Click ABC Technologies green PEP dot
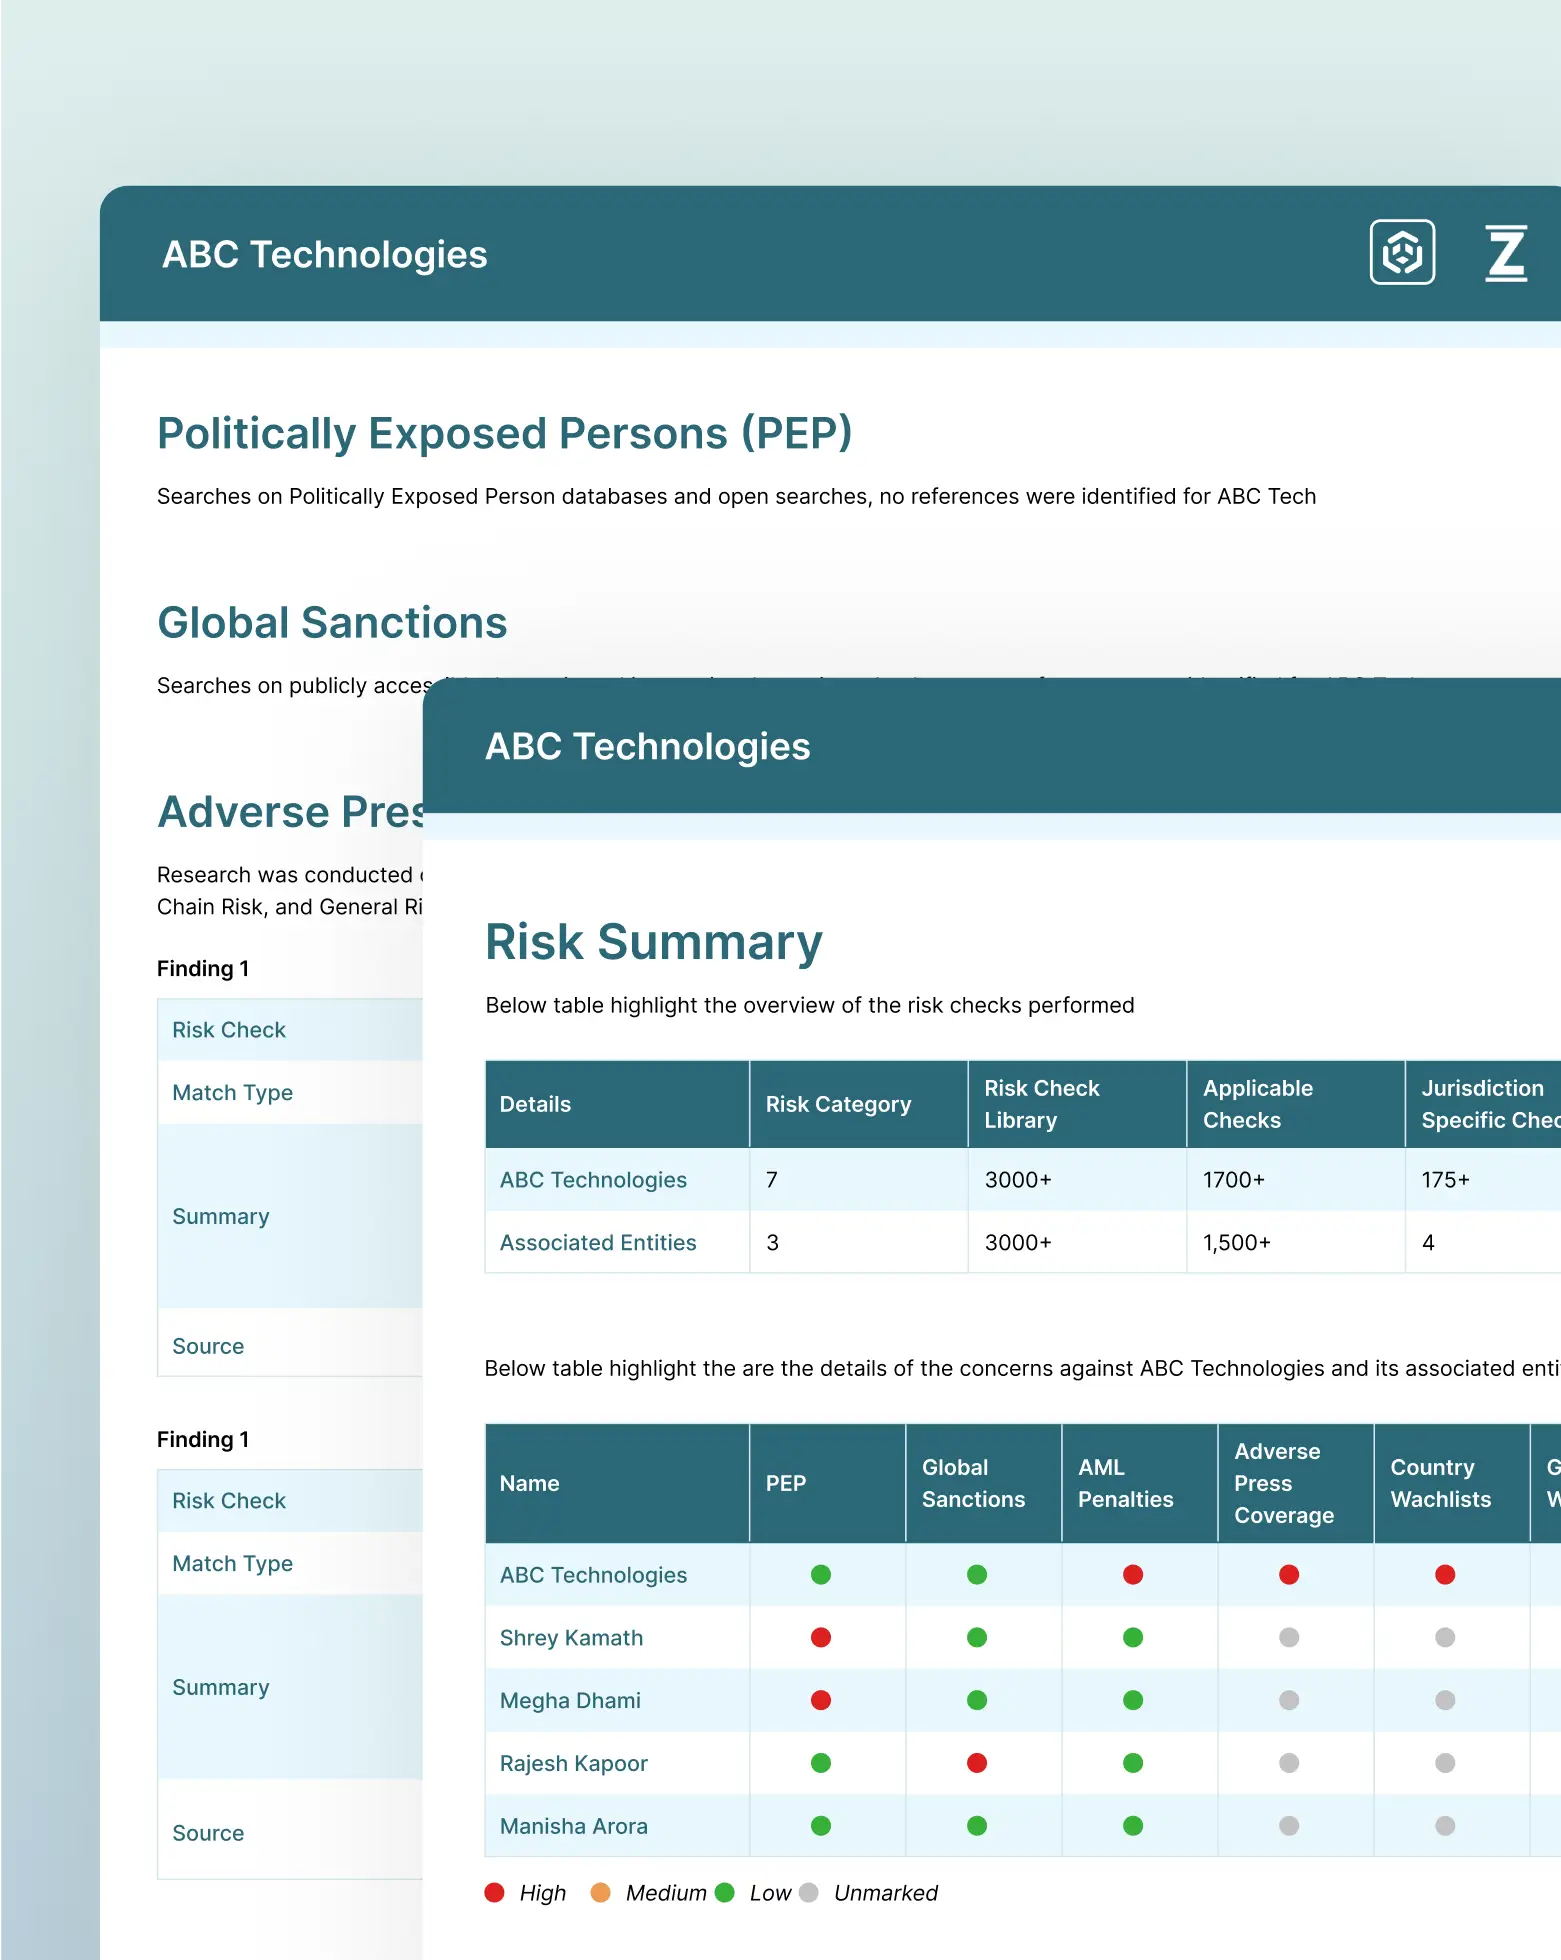Viewport: 1561px width, 1960px height. click(x=821, y=1575)
